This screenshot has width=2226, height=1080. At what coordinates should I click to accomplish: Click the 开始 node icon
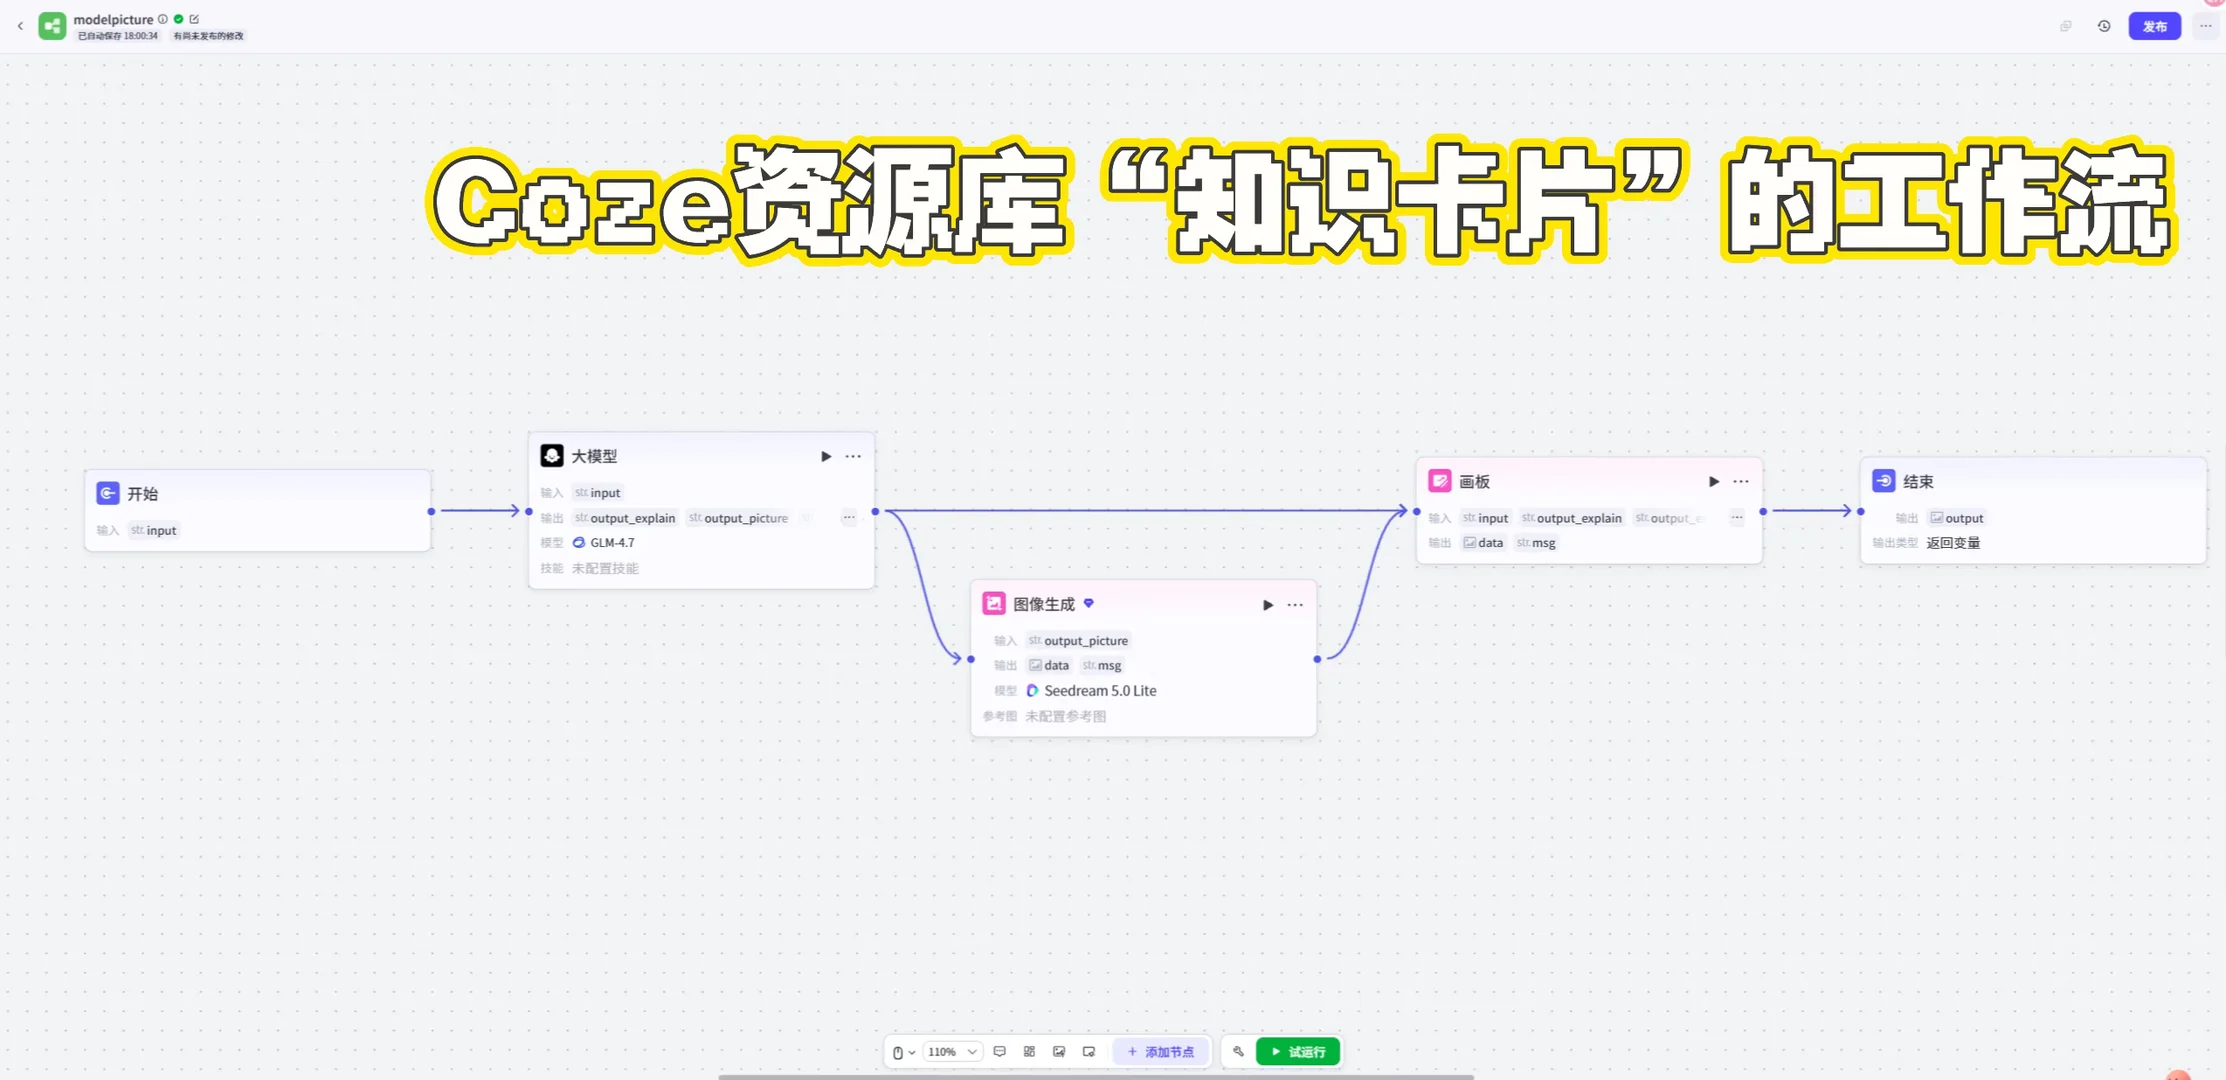[x=108, y=493]
